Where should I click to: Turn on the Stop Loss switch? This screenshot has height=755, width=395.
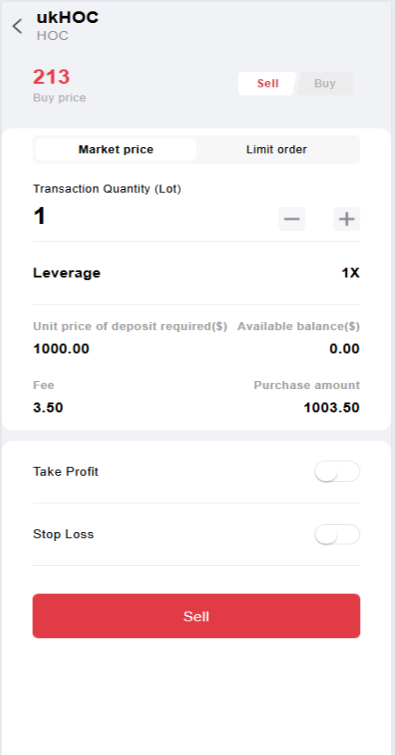[337, 534]
